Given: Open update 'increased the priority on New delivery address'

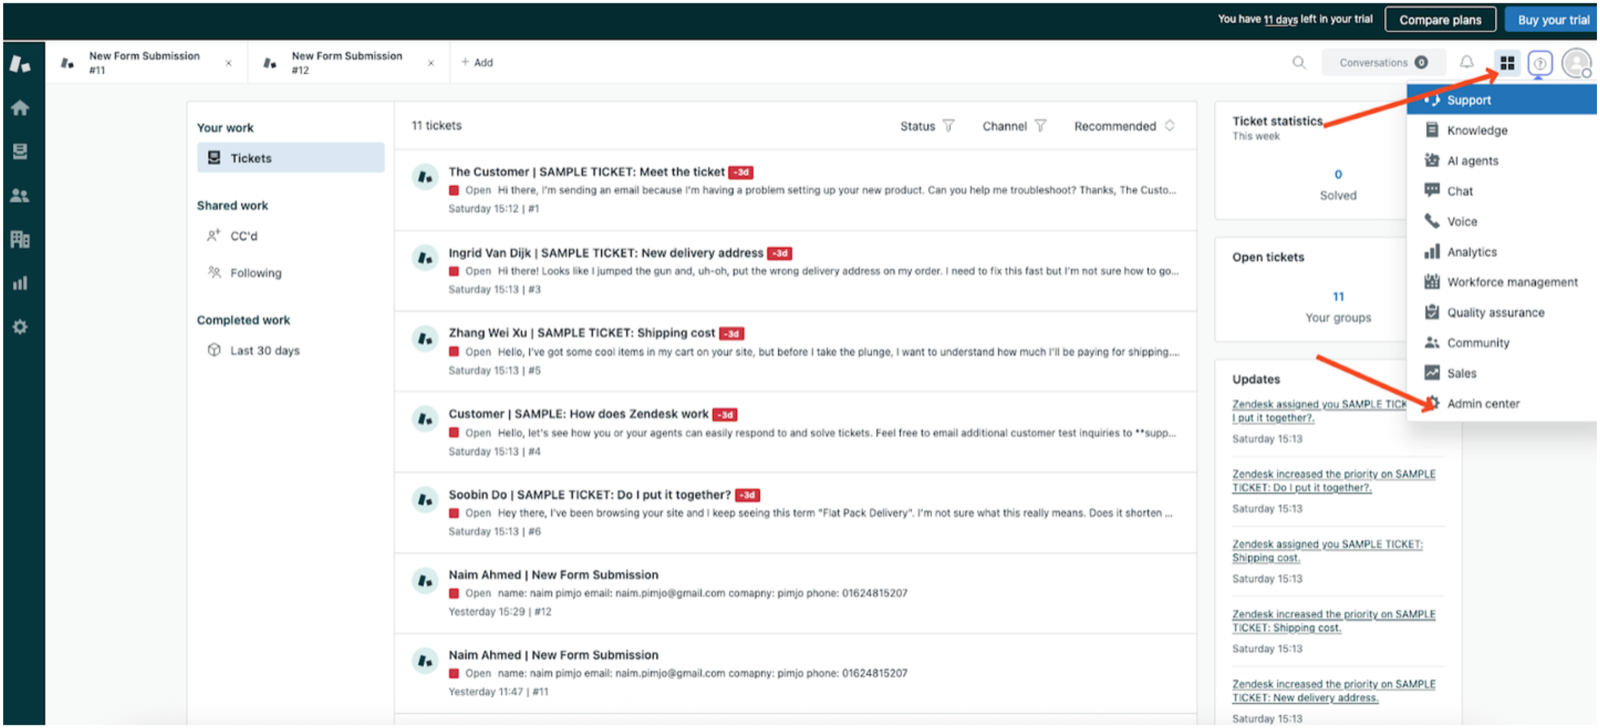Looking at the screenshot, I should (1334, 691).
